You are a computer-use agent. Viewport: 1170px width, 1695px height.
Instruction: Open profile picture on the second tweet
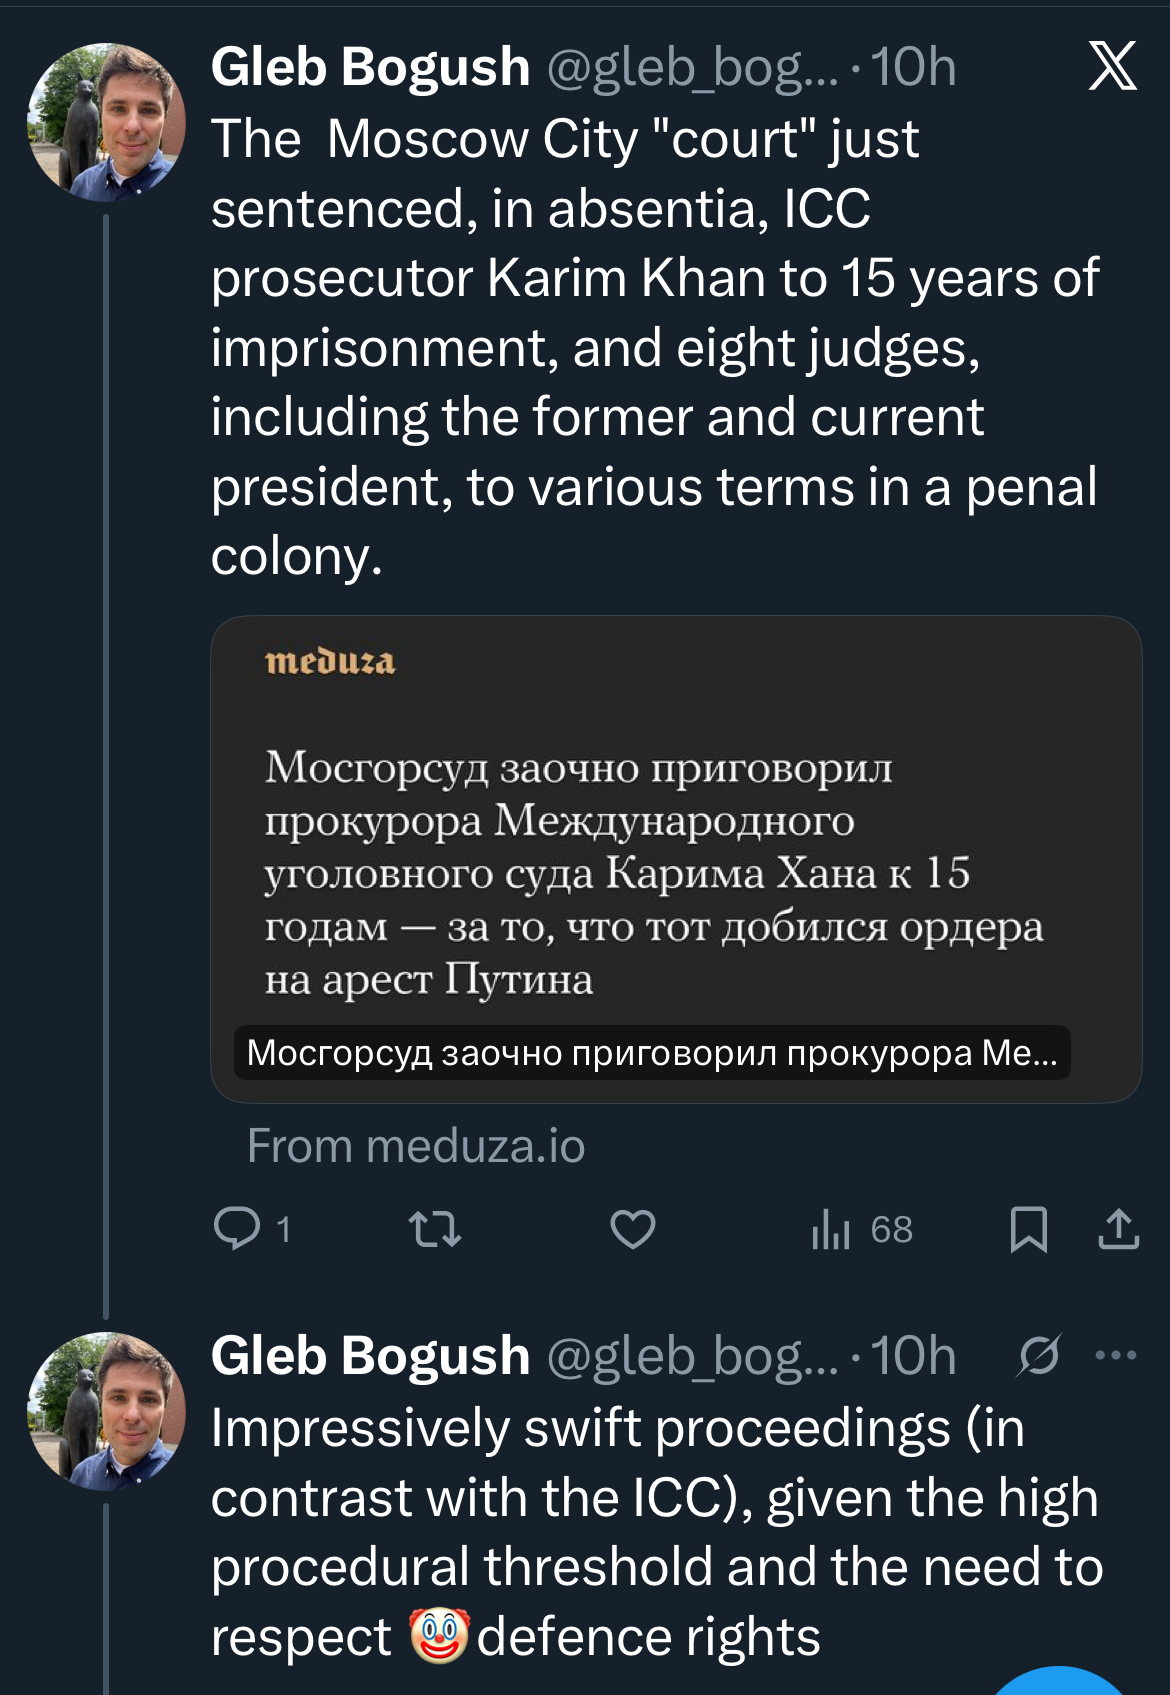click(x=106, y=1411)
